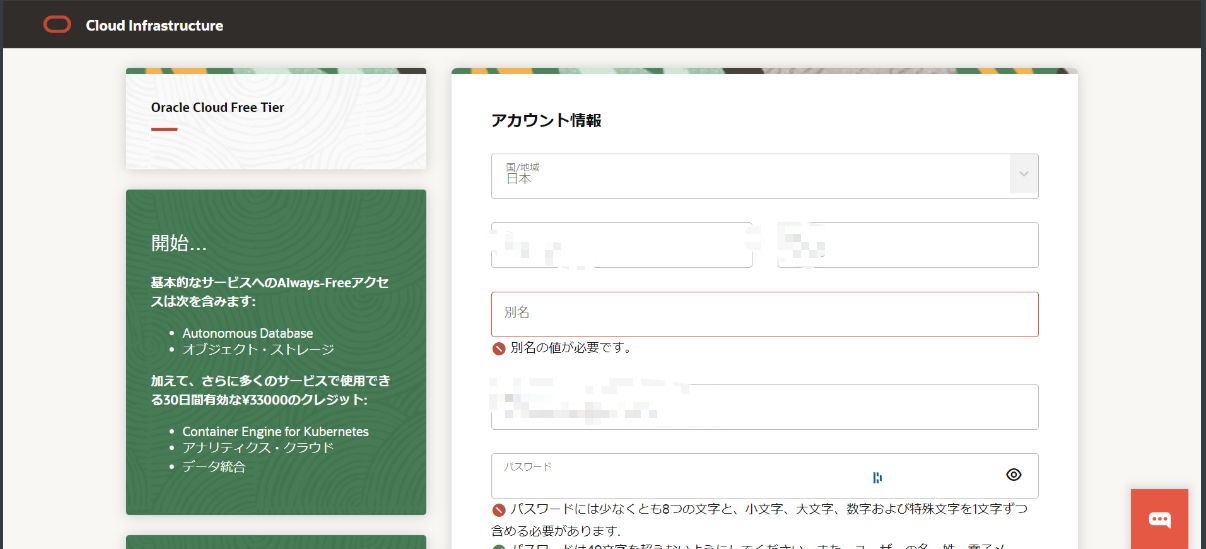This screenshot has height=549, width=1206.
Task: Click the blurred email input field
Action: pos(764,407)
